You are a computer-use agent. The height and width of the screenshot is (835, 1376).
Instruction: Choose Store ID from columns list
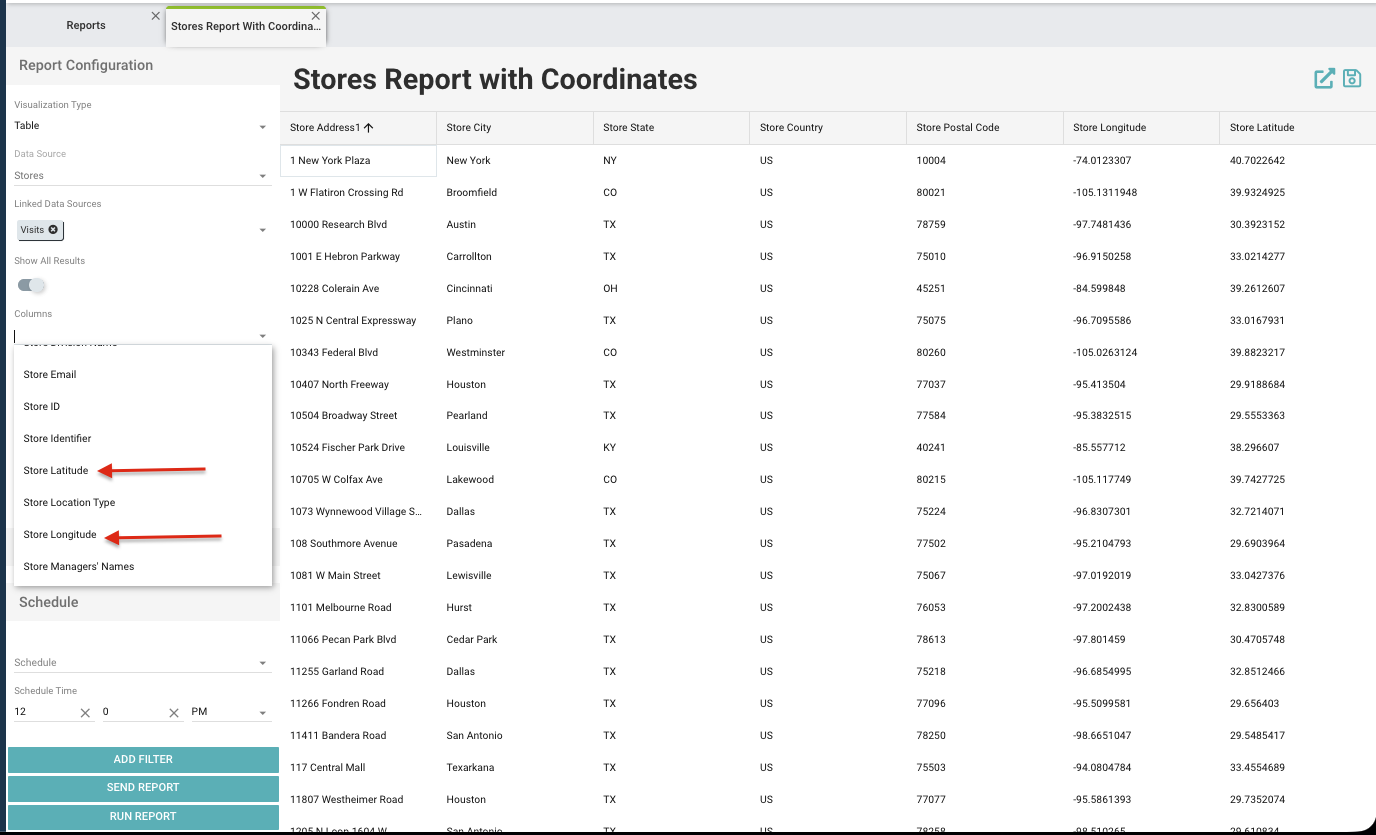143,407
